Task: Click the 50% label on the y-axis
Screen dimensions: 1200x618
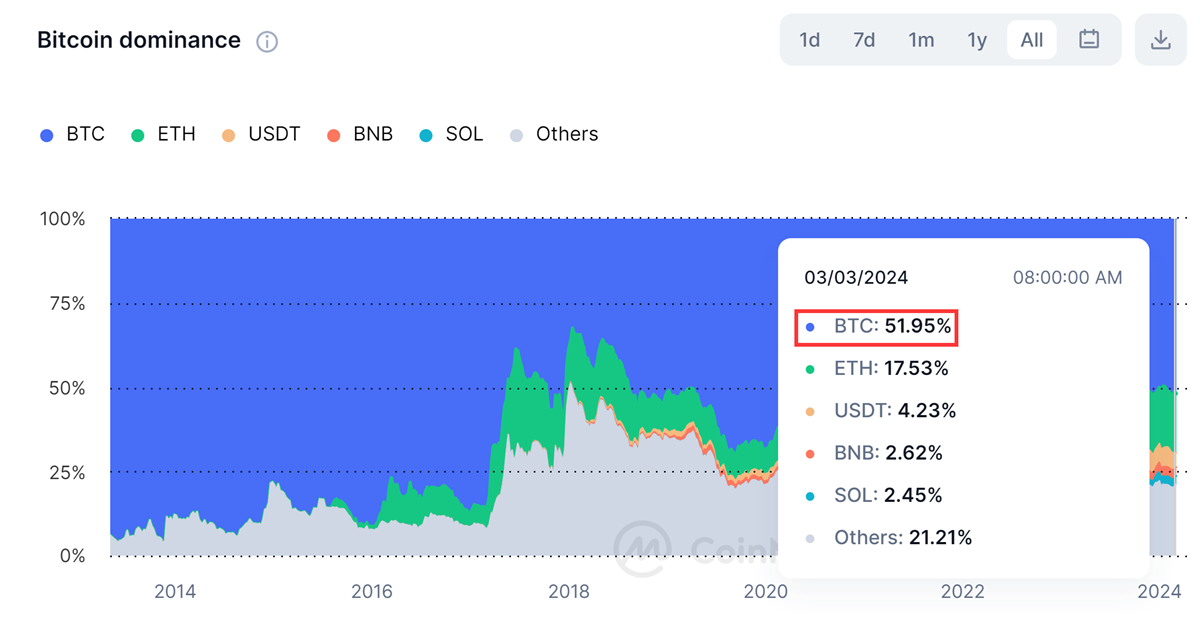Action: click(63, 388)
